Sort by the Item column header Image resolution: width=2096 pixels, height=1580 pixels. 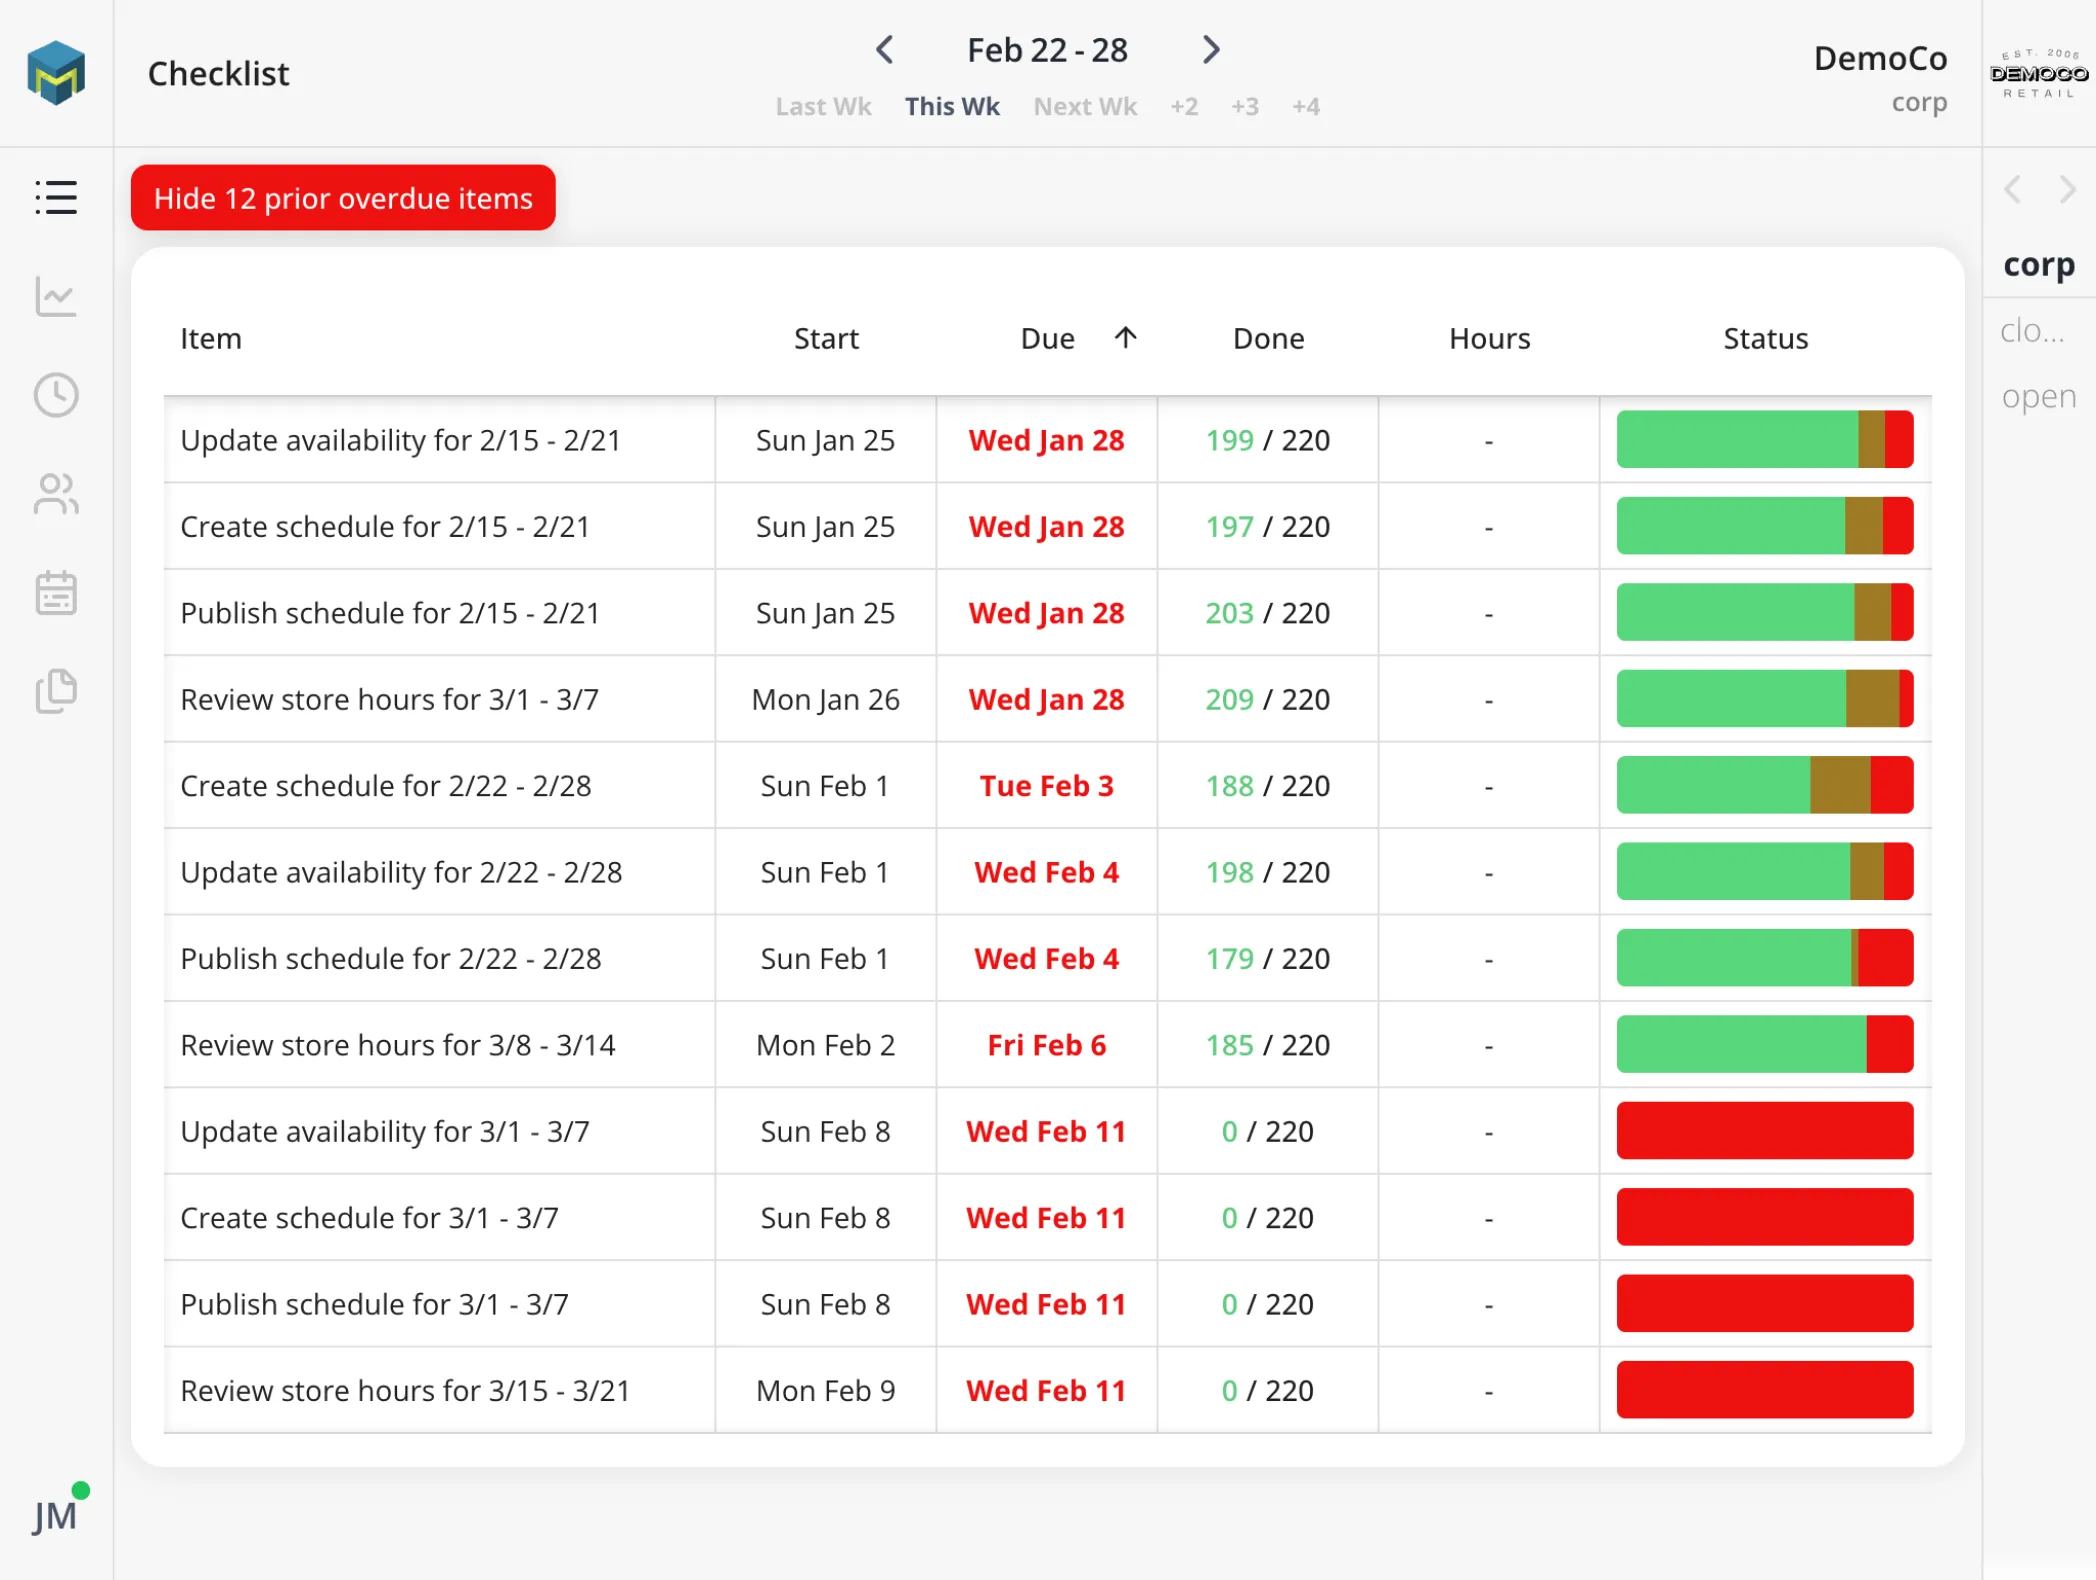[211, 338]
